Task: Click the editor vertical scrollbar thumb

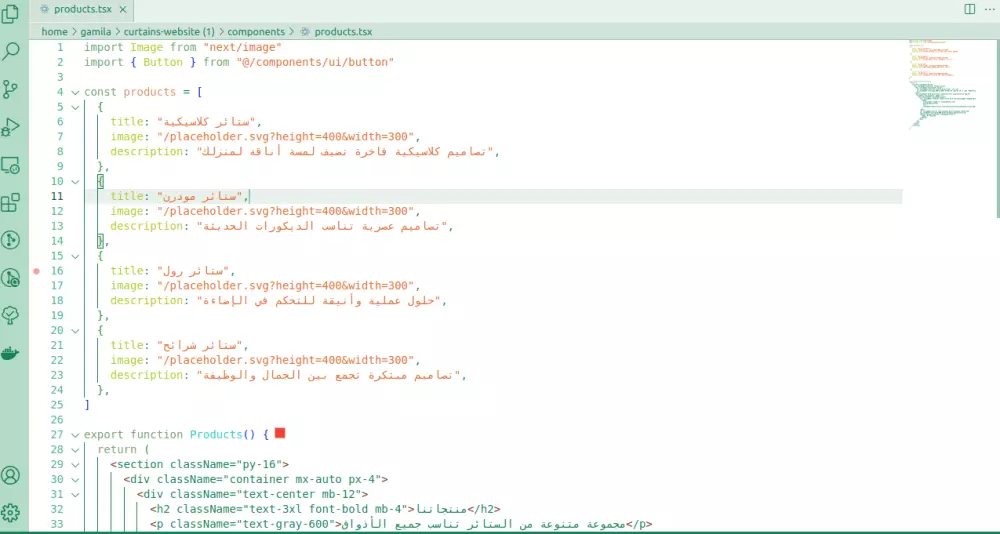Action: tap(996, 128)
